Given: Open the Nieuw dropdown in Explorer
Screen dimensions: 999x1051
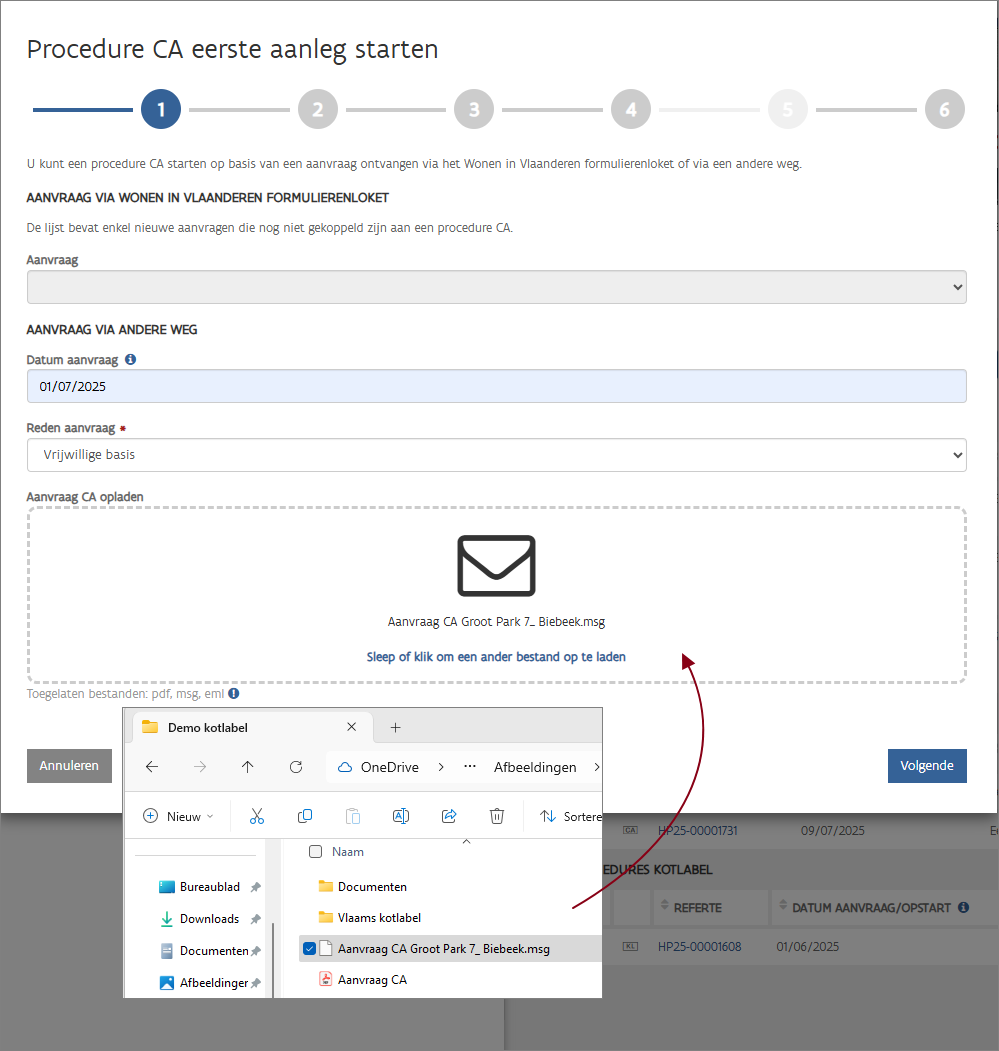Looking at the screenshot, I should tap(179, 816).
